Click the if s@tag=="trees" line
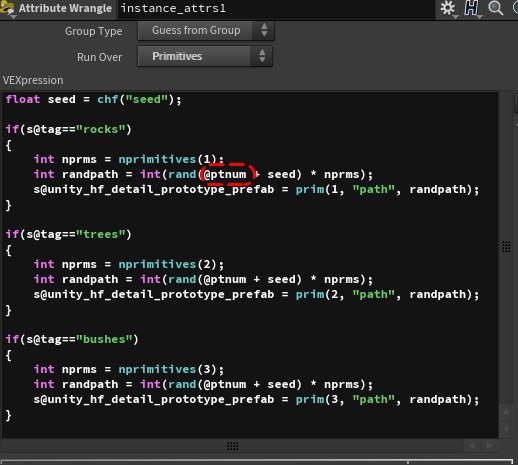This screenshot has width=518, height=465. click(69, 234)
